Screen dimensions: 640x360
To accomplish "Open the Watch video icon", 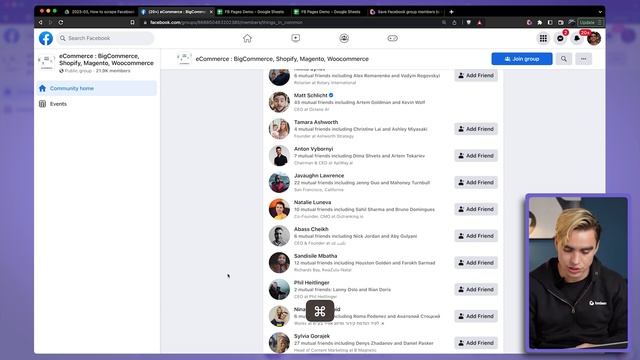I will pyautogui.click(x=296, y=38).
